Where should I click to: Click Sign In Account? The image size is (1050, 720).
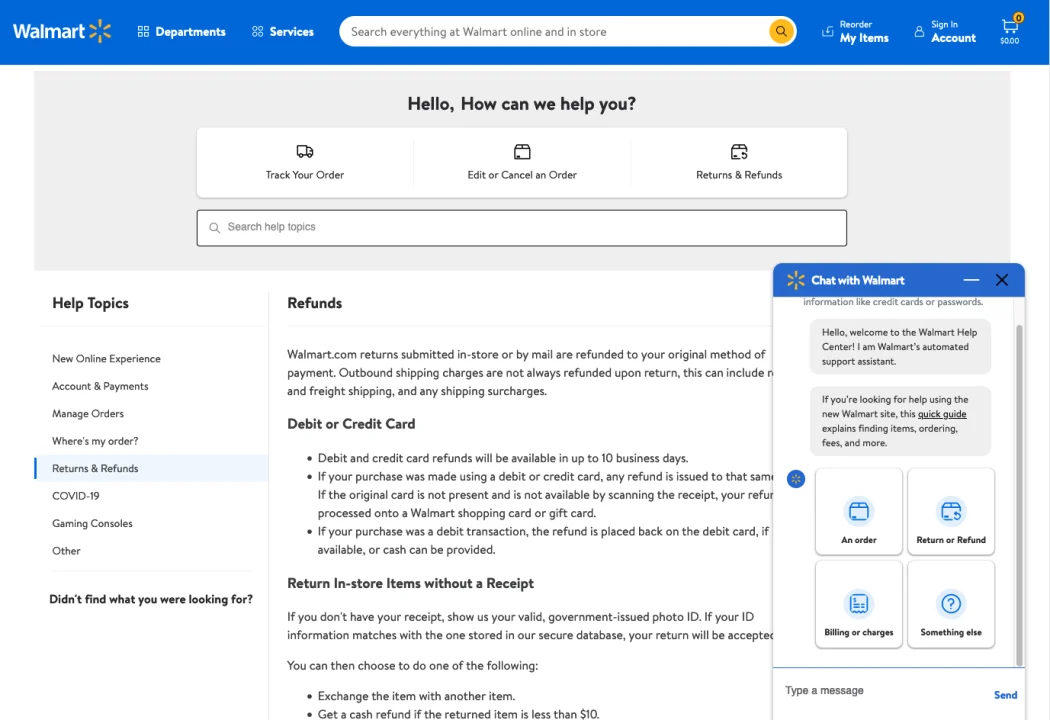tap(945, 31)
